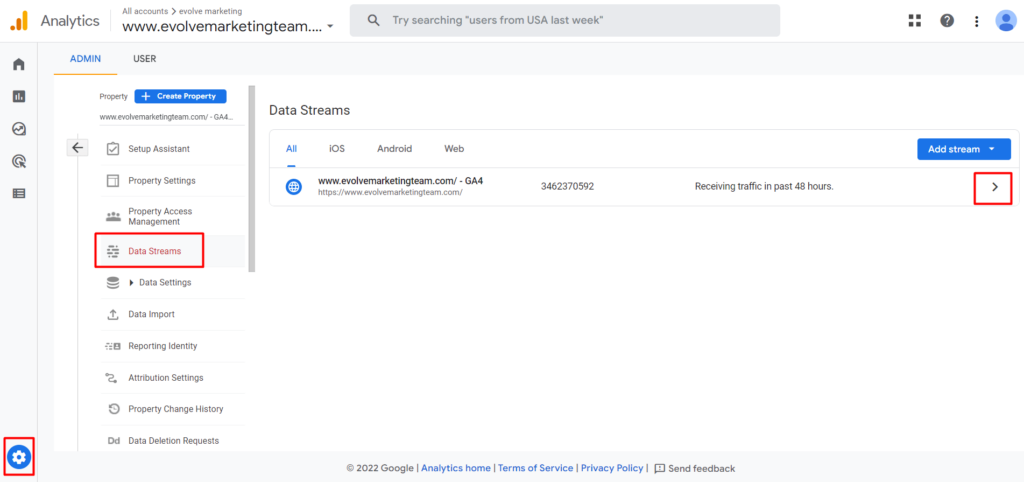
Task: Open the user account avatar
Action: click(1006, 21)
